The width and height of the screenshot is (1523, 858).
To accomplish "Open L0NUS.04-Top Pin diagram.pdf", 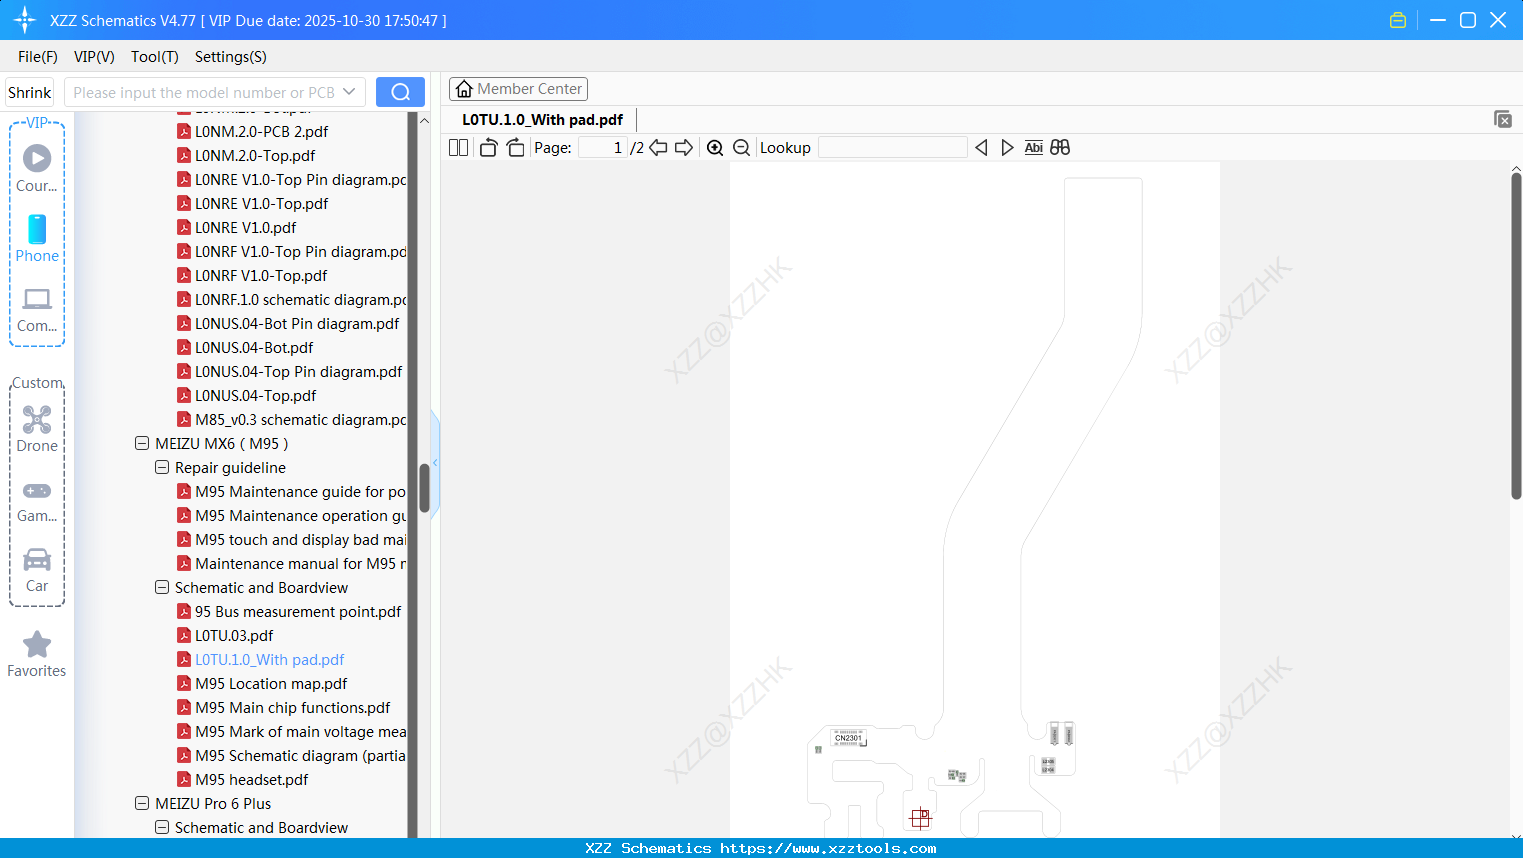I will coord(298,371).
